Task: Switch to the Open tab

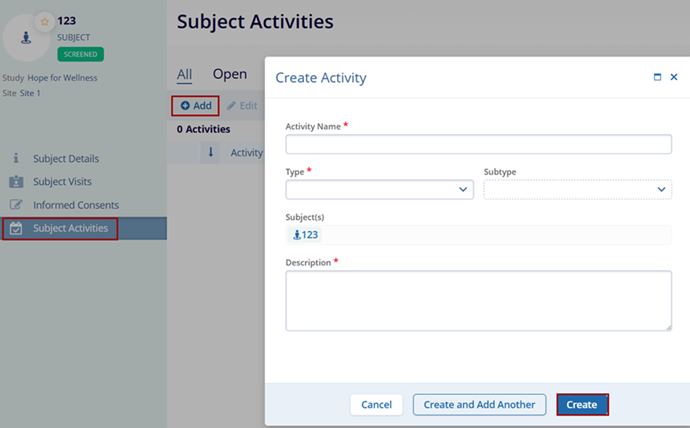Action: pos(229,74)
